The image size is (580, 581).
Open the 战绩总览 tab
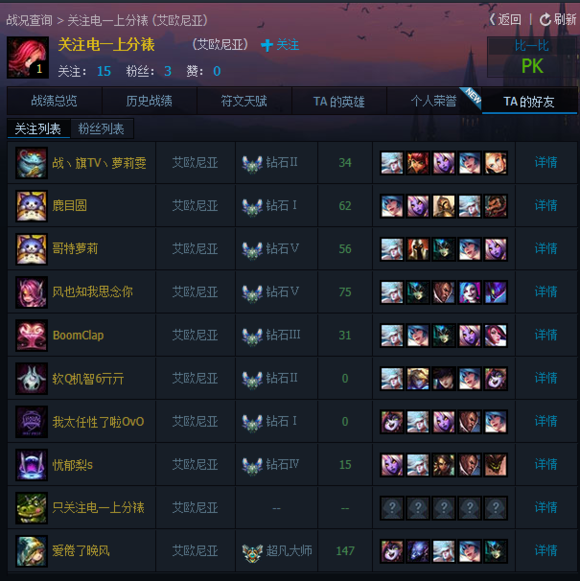coord(54,101)
